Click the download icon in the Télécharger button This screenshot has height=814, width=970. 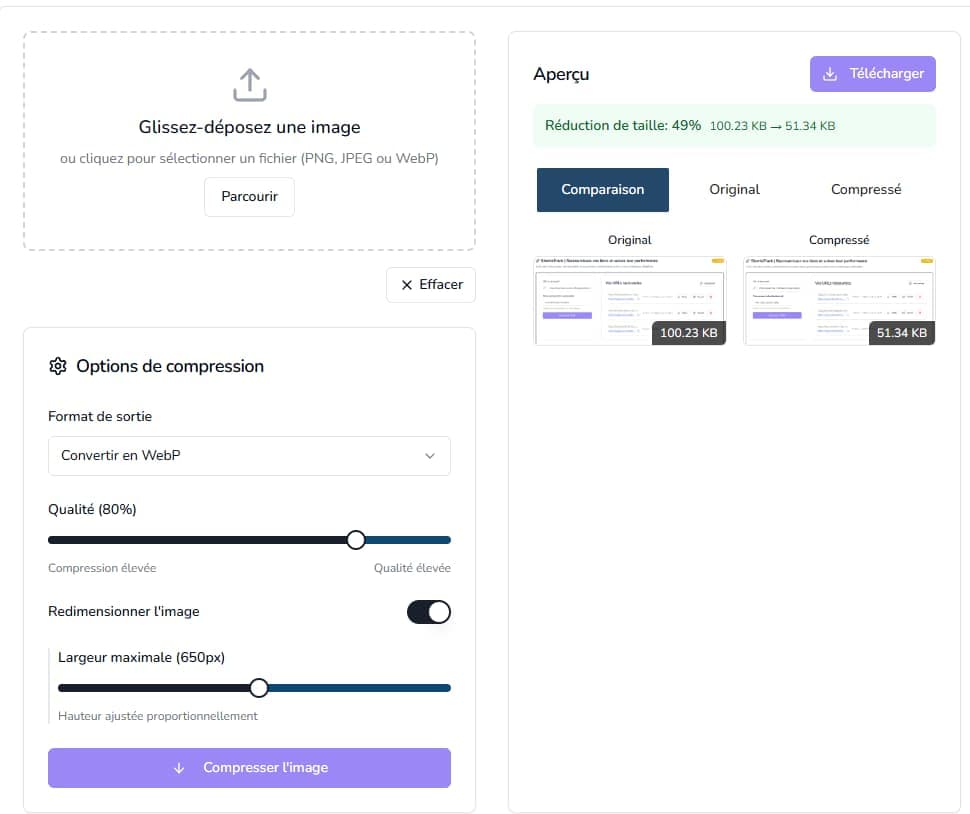(830, 74)
